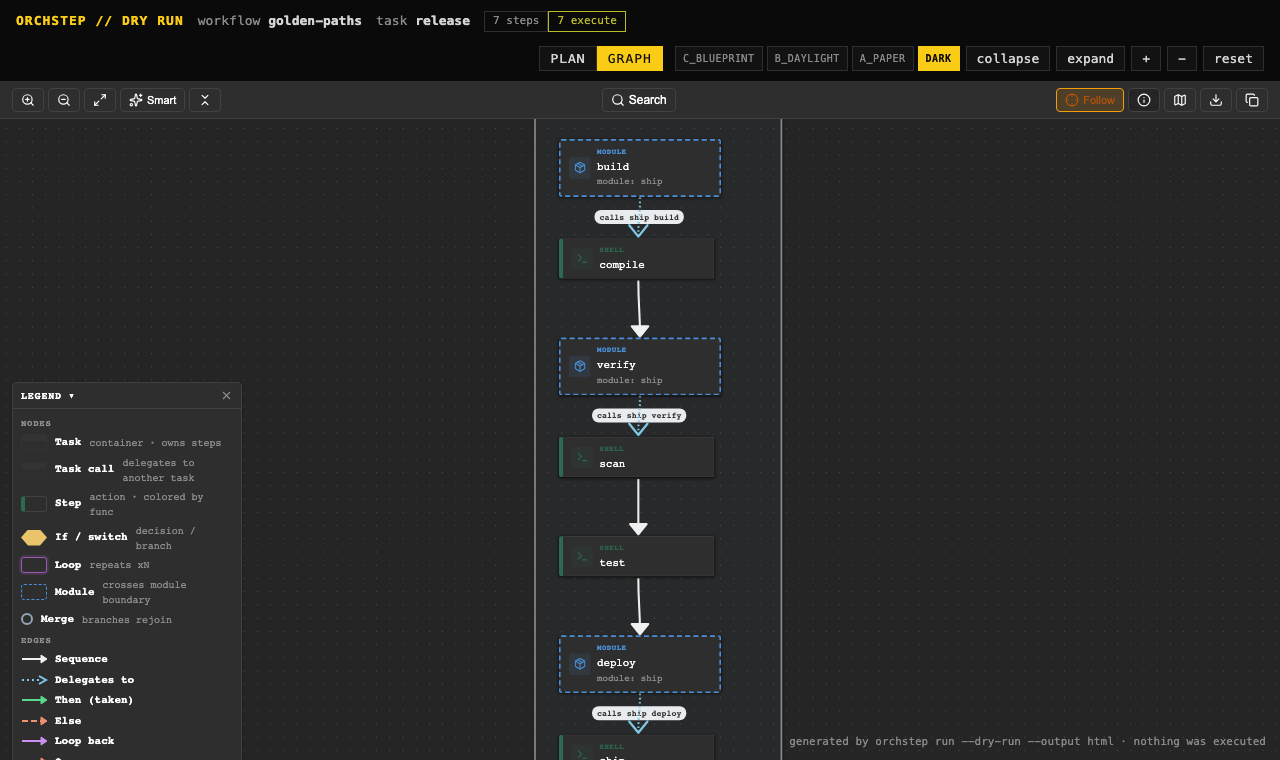Click the 'calls ship deploy' edge label
This screenshot has height=760, width=1280.
click(639, 713)
